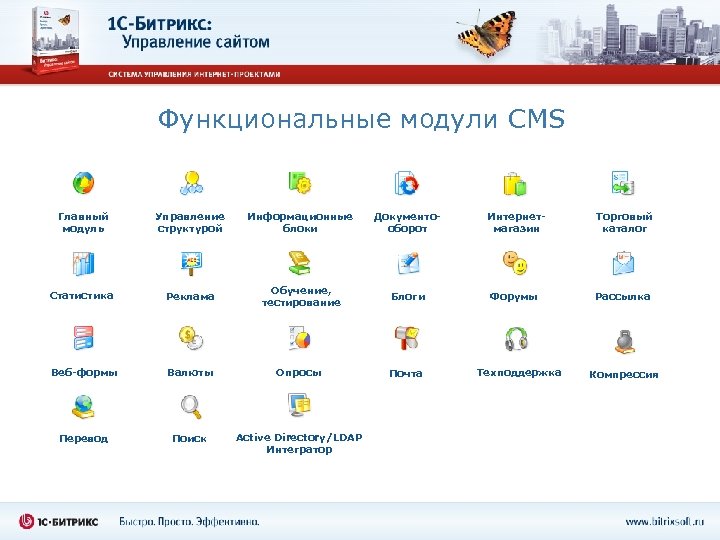720x540 pixels.
Task: Click the 1С-Битрикс: Управление сайтом title
Action: click(188, 32)
